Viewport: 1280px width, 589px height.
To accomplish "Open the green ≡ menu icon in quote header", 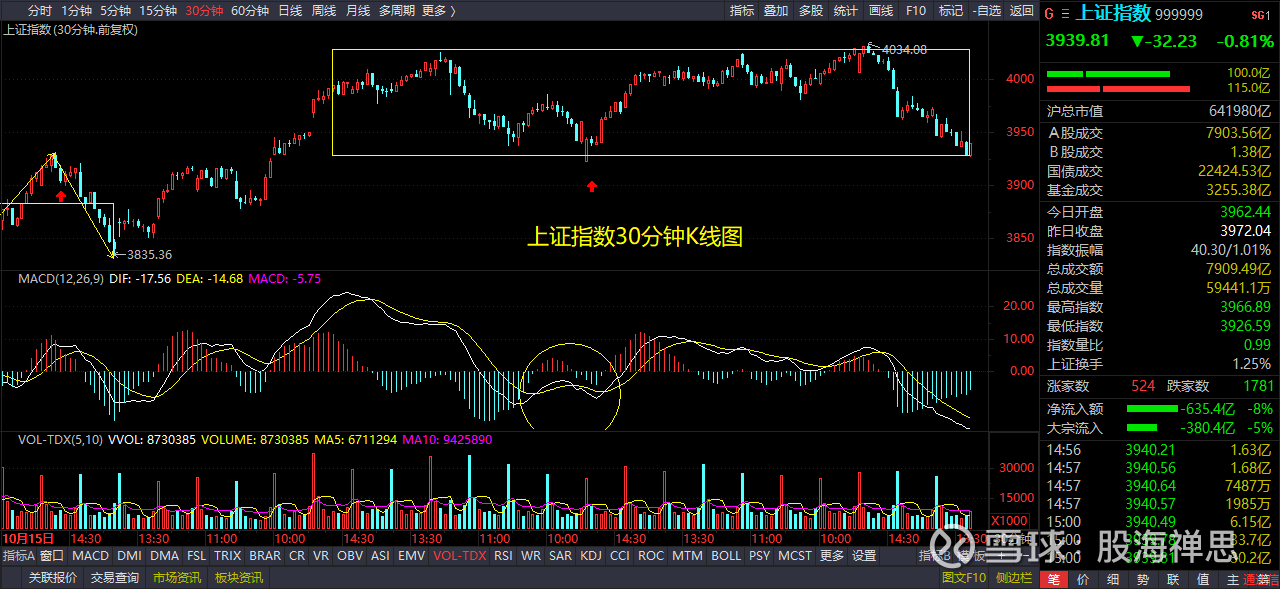I will (x=1066, y=14).
